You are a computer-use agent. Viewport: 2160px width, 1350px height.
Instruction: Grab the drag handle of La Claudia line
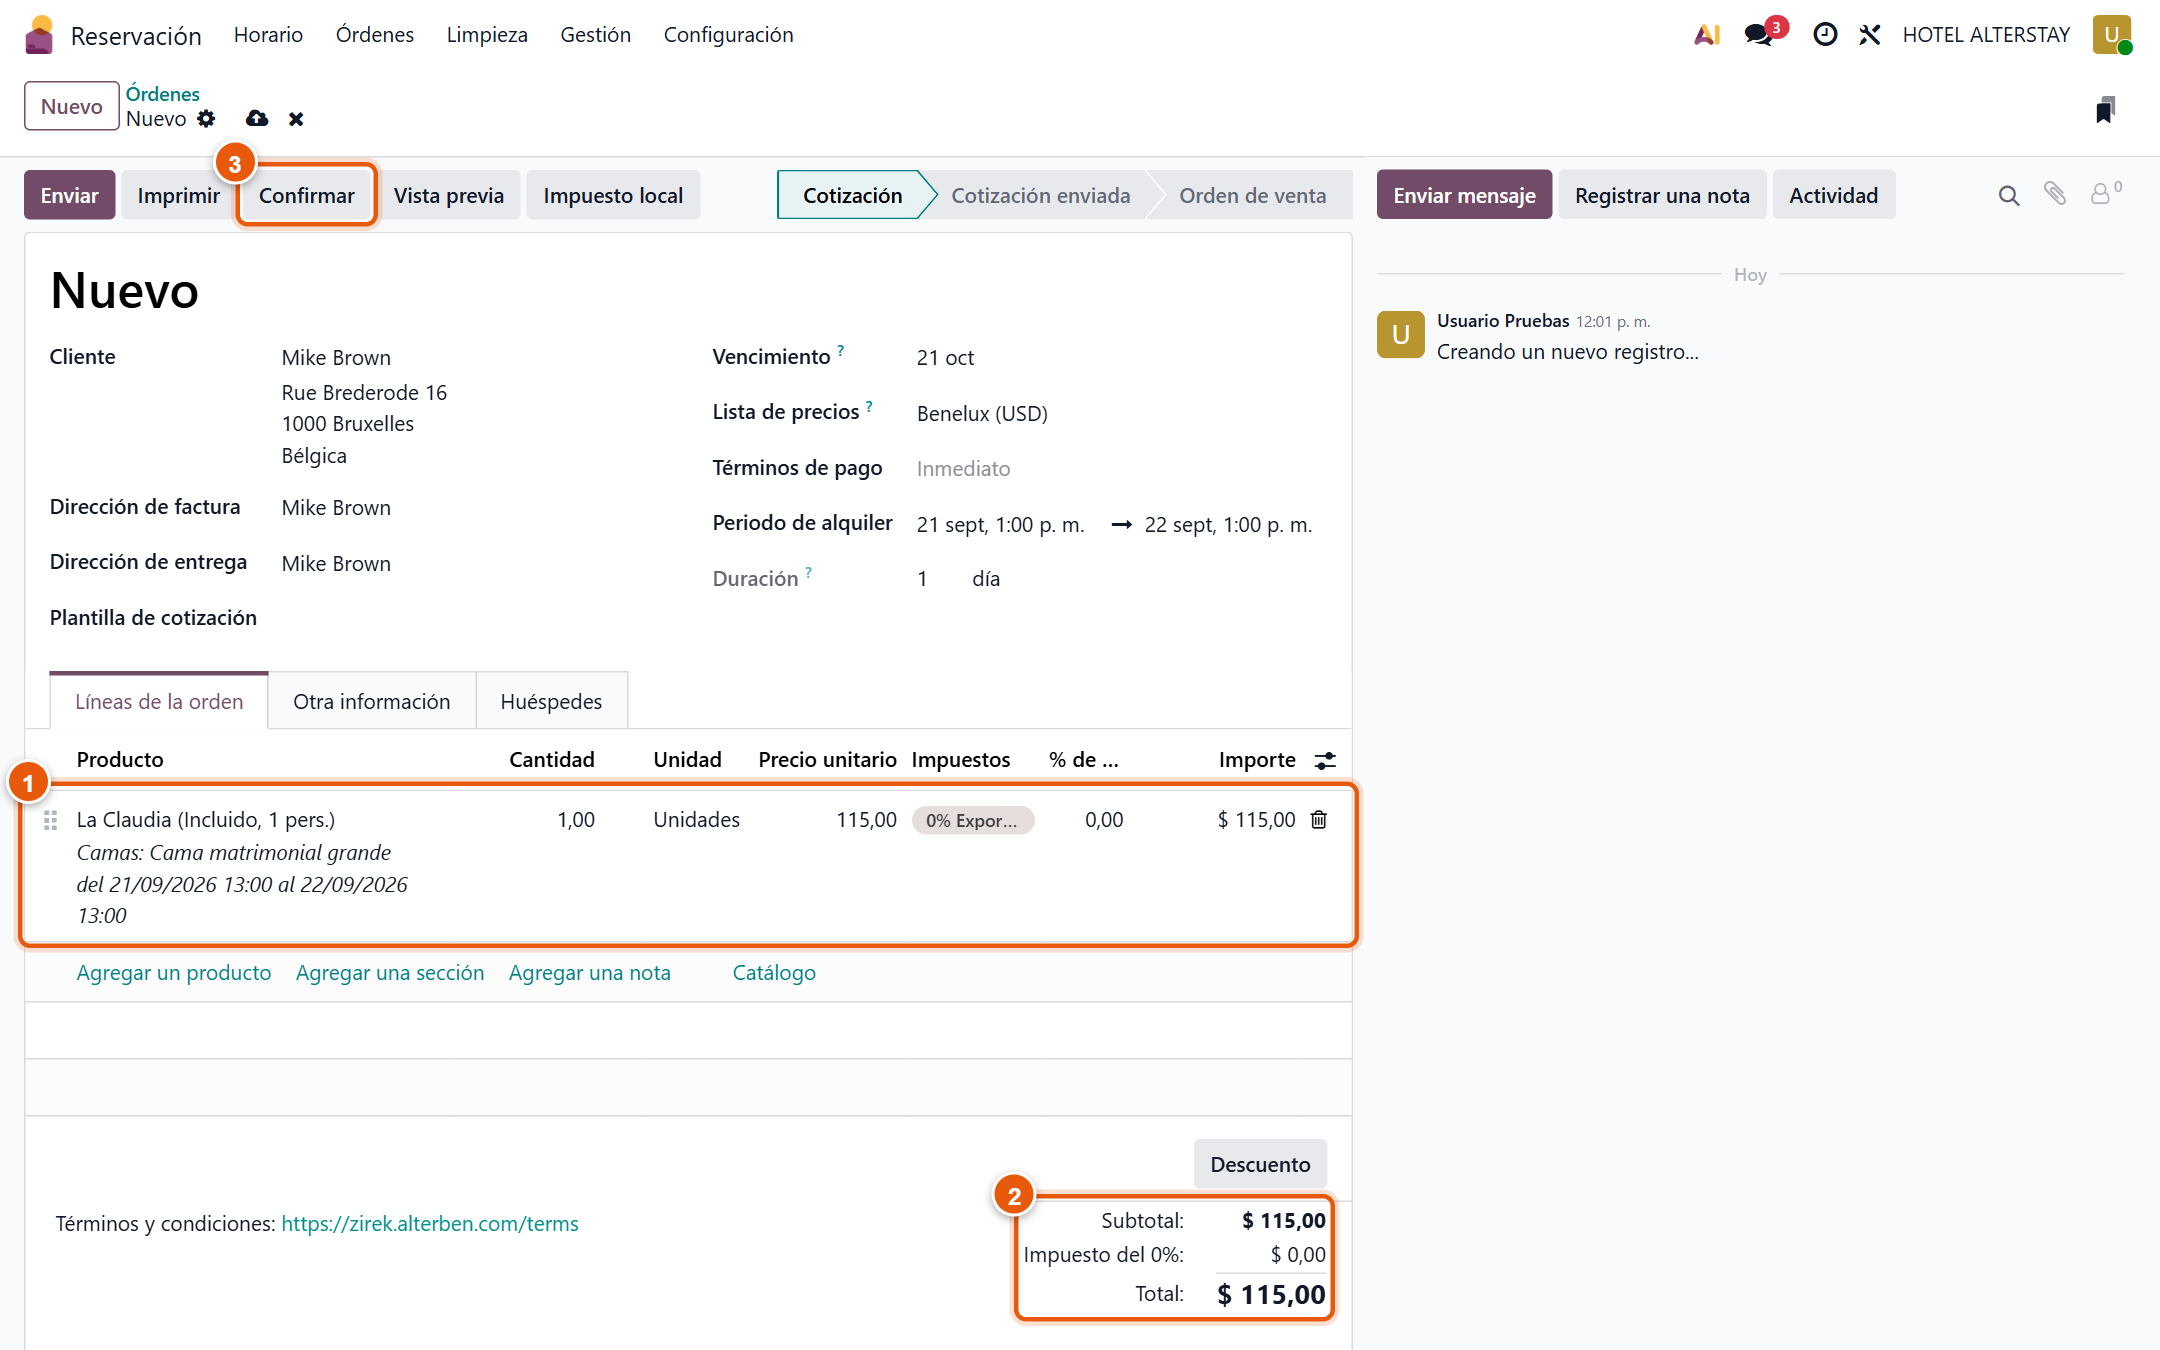(x=50, y=820)
